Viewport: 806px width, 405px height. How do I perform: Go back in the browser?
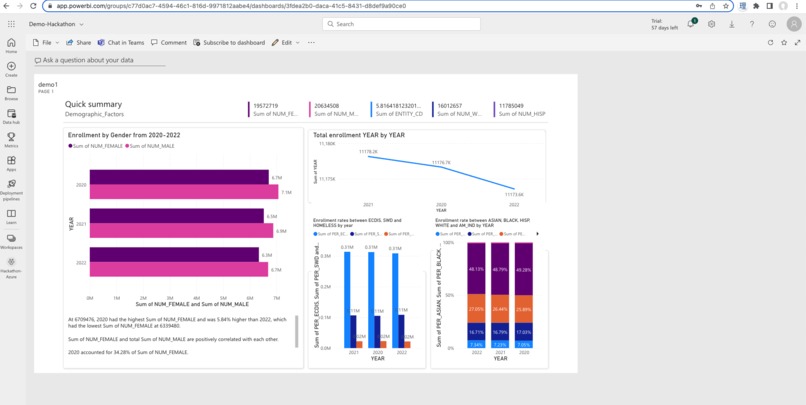(x=6, y=6)
